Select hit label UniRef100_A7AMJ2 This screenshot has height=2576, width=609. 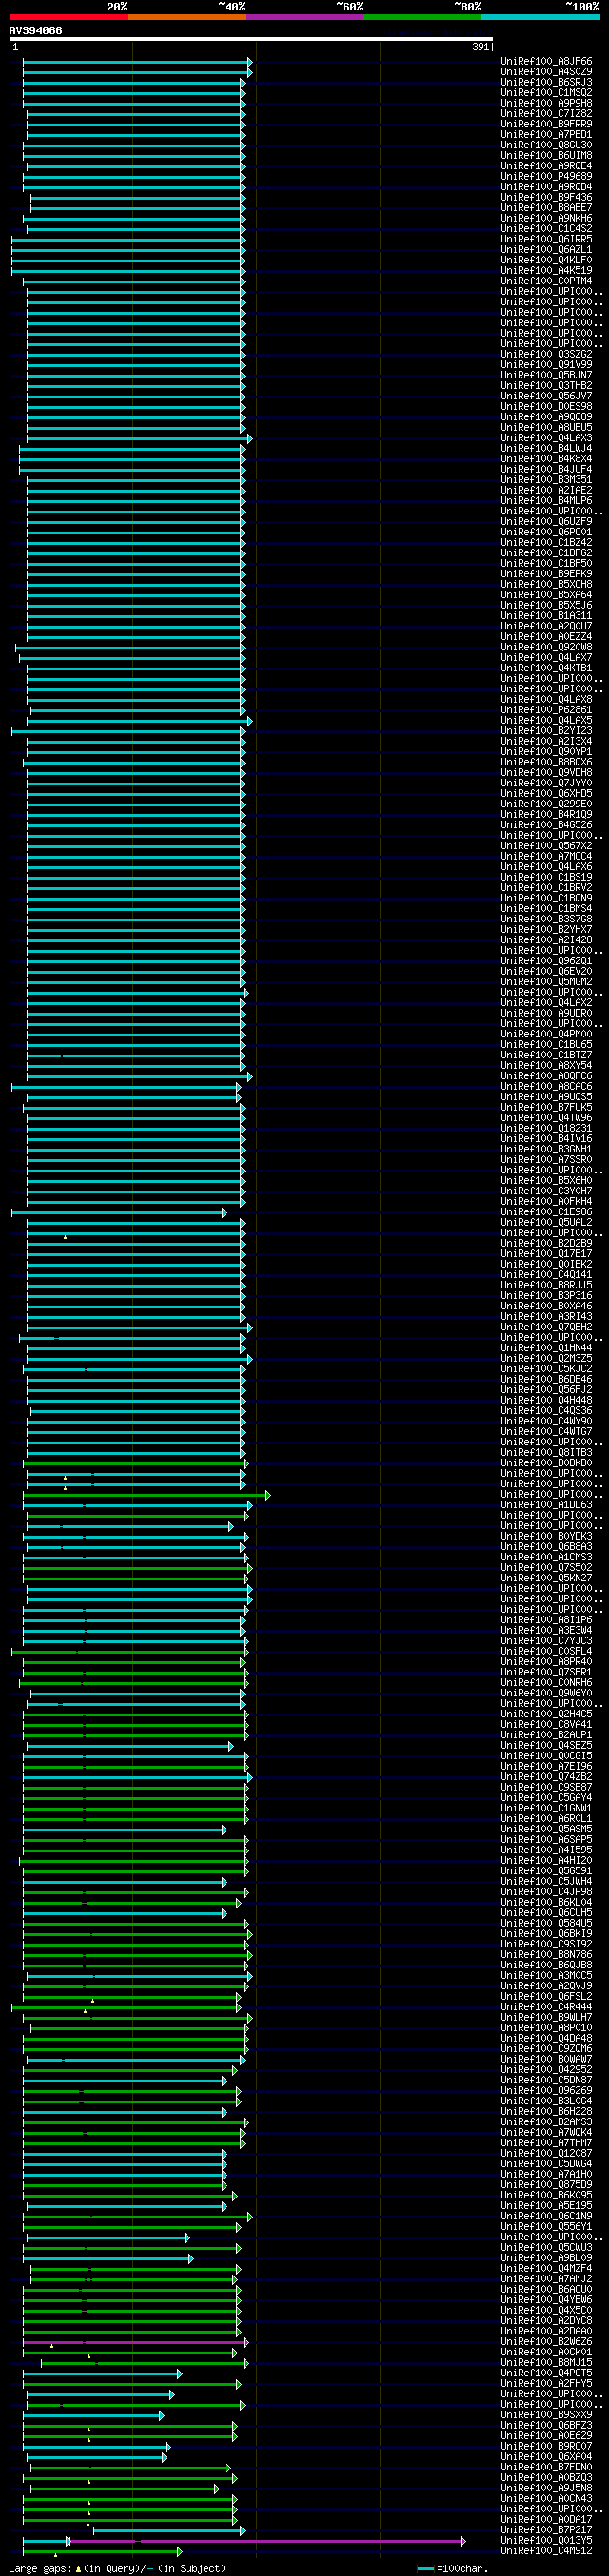[x=546, y=2279]
